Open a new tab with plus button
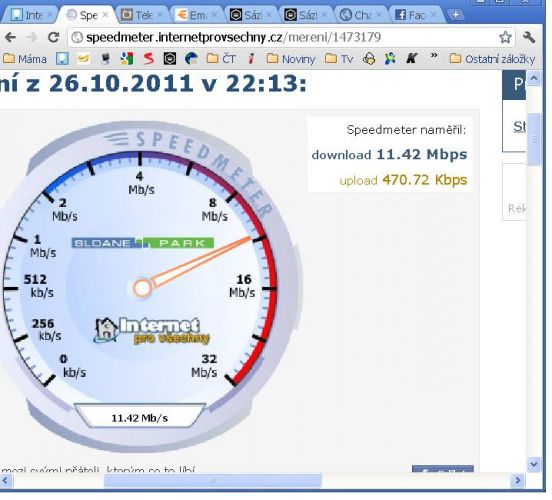The image size is (552, 500). 456,15
